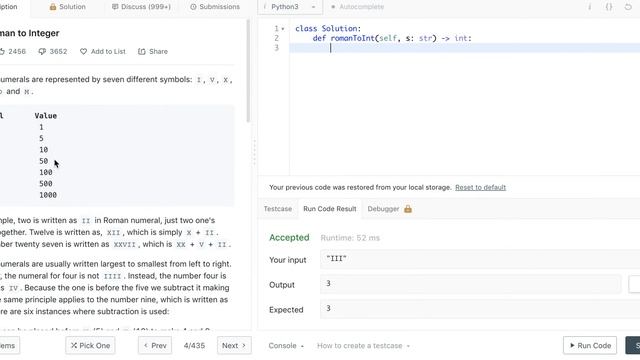
Task: Click the value 500 in the table
Action: click(46, 184)
